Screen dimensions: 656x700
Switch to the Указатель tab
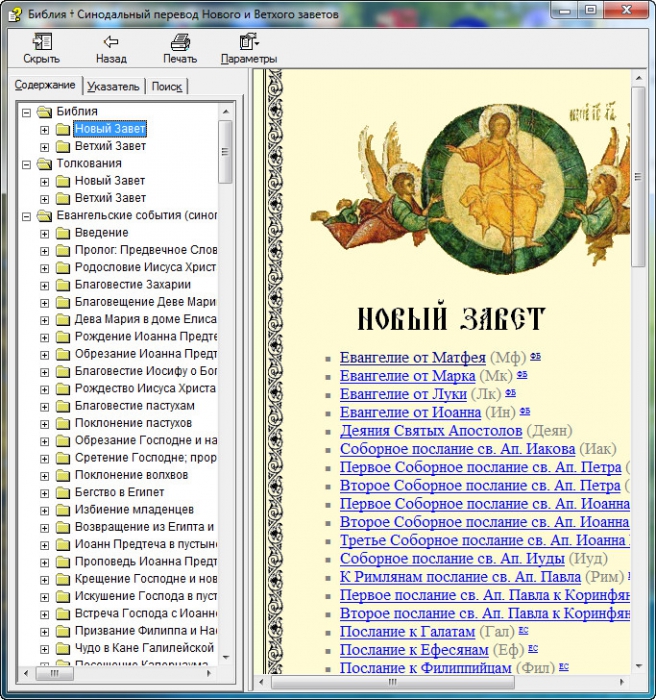tap(113, 87)
